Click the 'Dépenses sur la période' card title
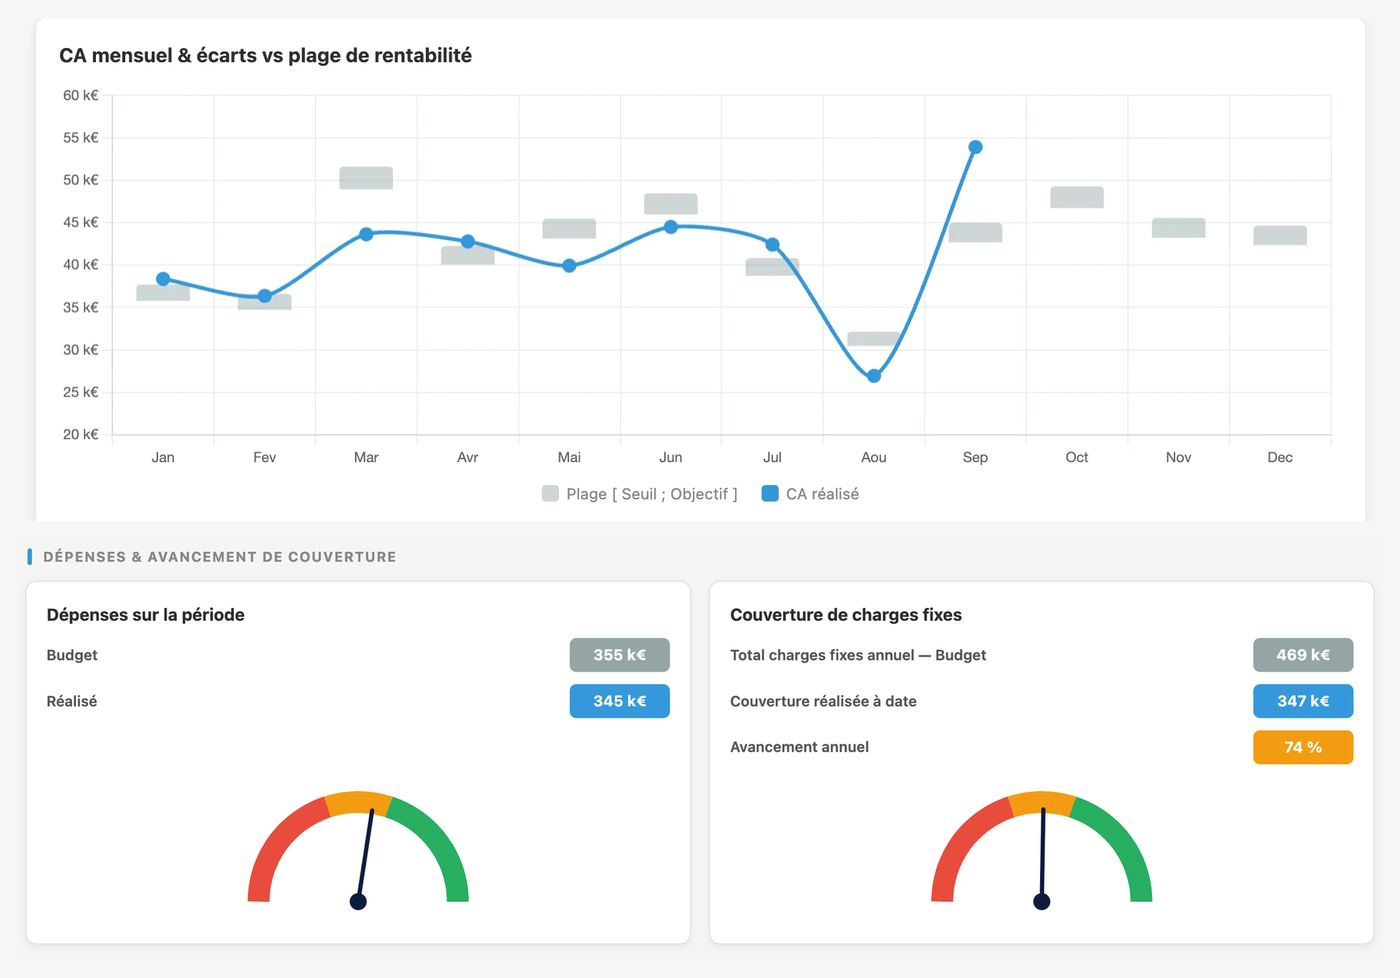 (145, 615)
